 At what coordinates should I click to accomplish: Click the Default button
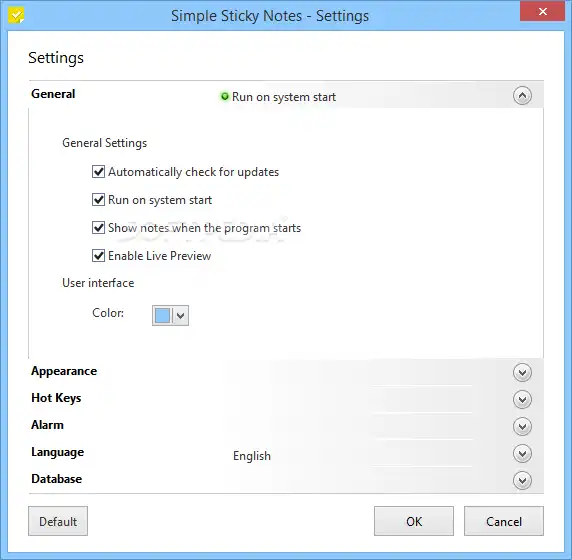coord(58,521)
